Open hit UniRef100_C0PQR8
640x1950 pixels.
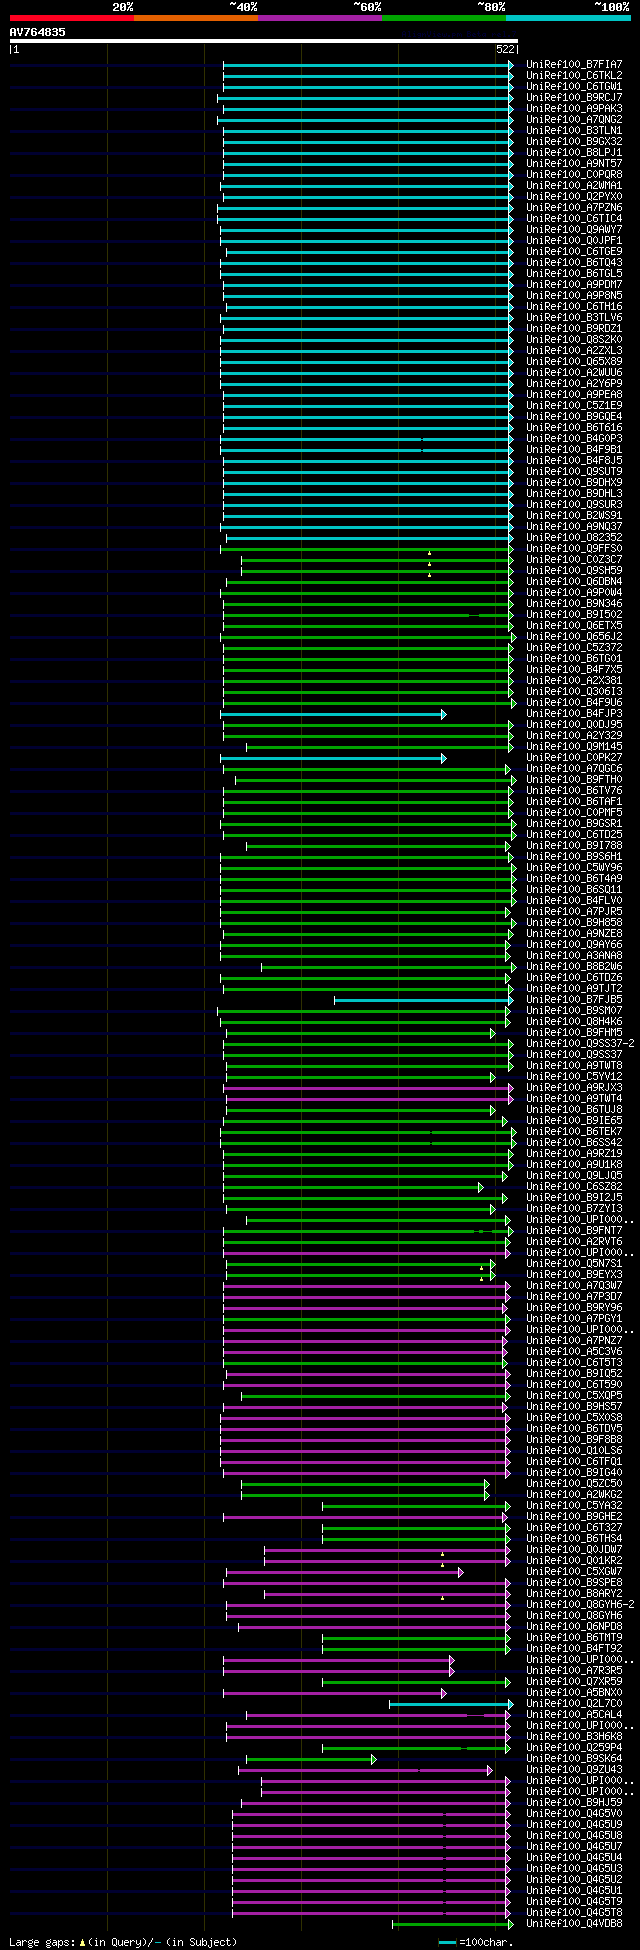(x=574, y=174)
